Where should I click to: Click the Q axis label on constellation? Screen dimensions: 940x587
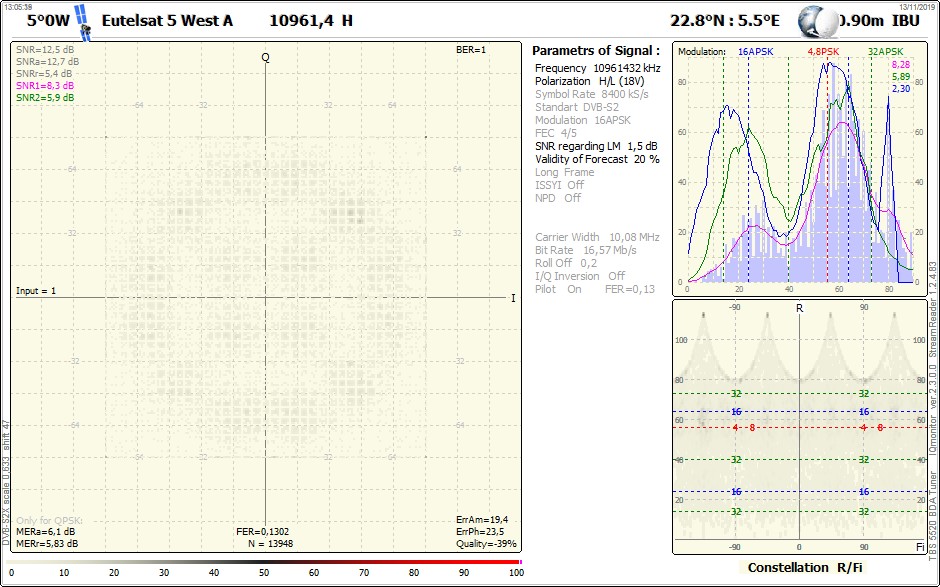(265, 58)
